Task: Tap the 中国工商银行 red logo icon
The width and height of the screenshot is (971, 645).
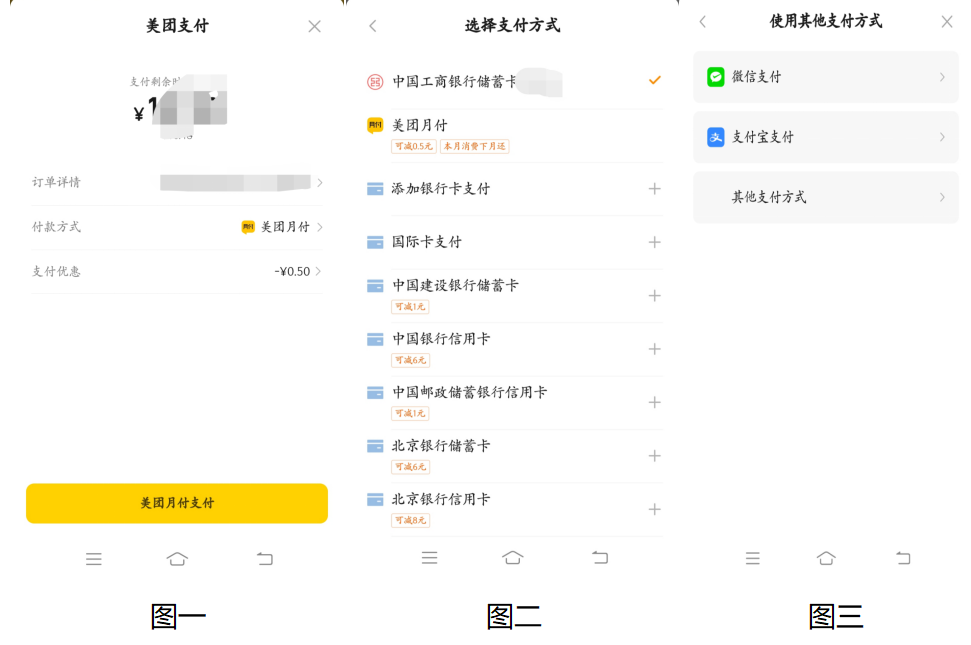Action: click(375, 82)
